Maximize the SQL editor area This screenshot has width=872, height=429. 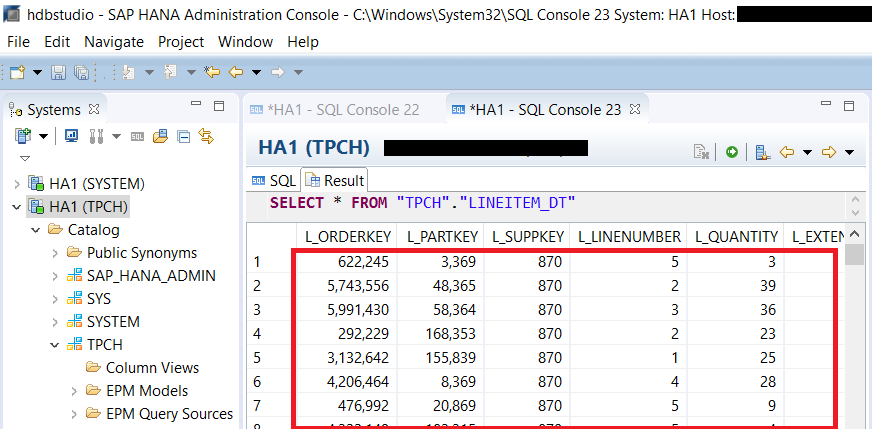coord(849,106)
